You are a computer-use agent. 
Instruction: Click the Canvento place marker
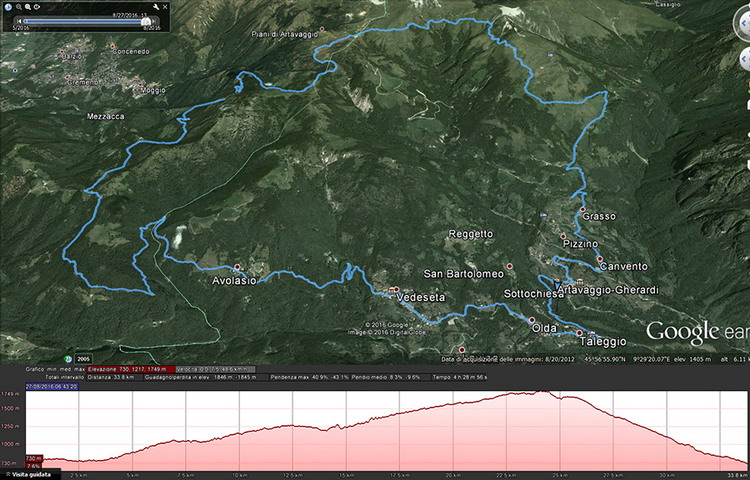tap(600, 259)
